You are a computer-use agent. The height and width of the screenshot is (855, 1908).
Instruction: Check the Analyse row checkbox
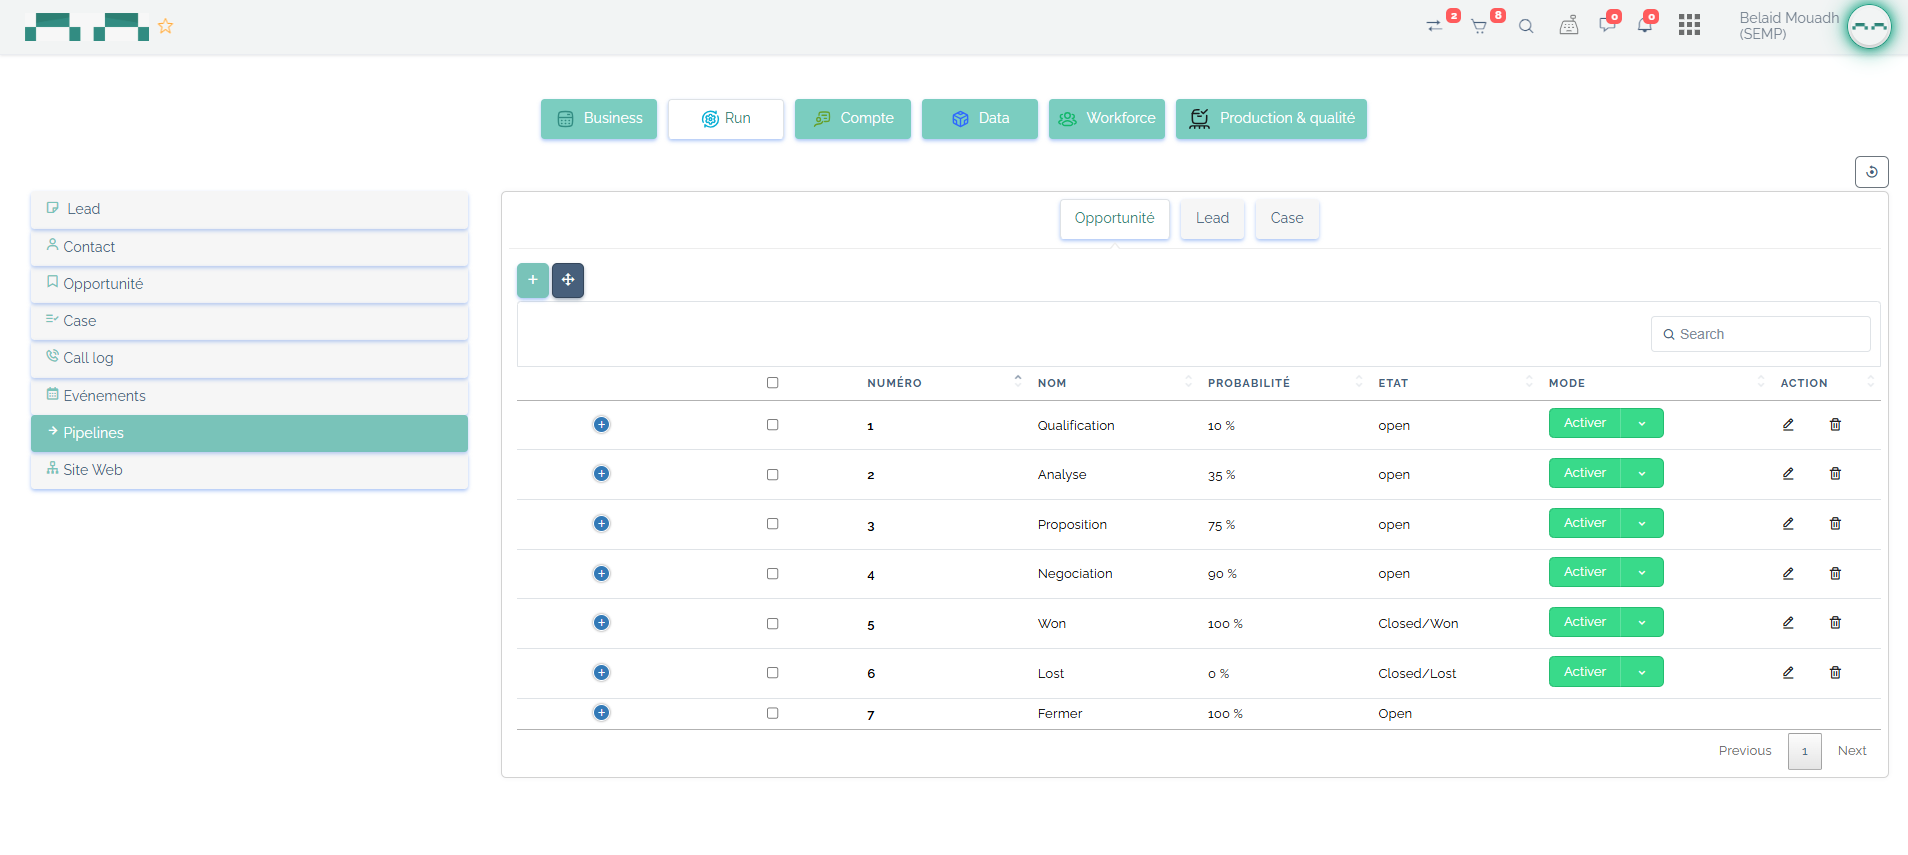(772, 475)
